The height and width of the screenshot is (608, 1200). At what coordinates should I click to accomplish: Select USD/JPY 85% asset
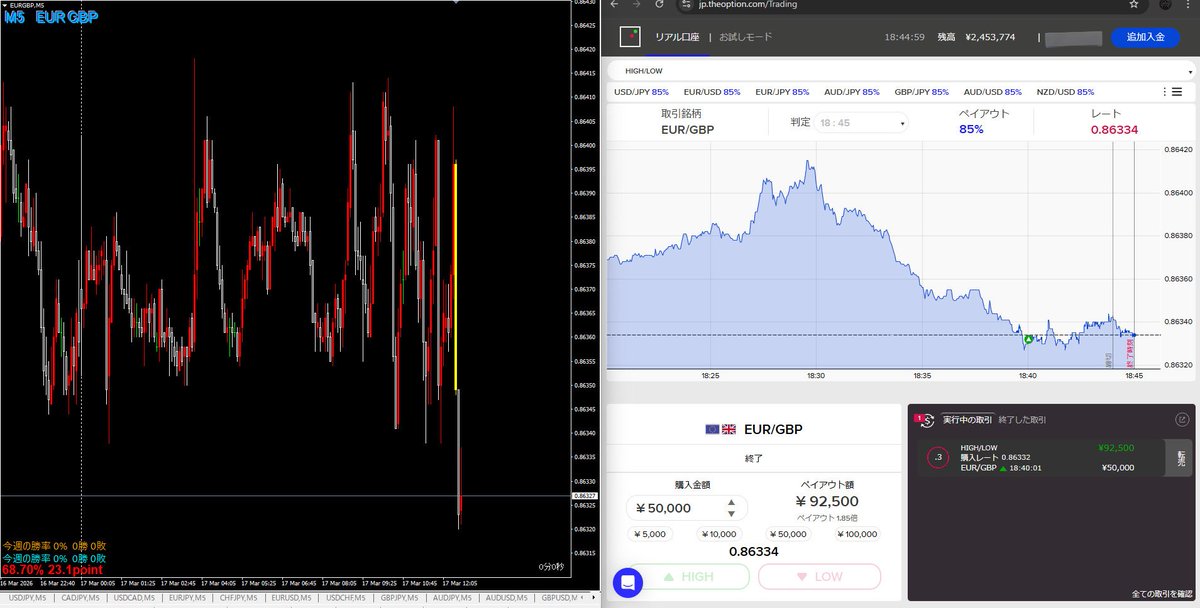pyautogui.click(x=641, y=92)
